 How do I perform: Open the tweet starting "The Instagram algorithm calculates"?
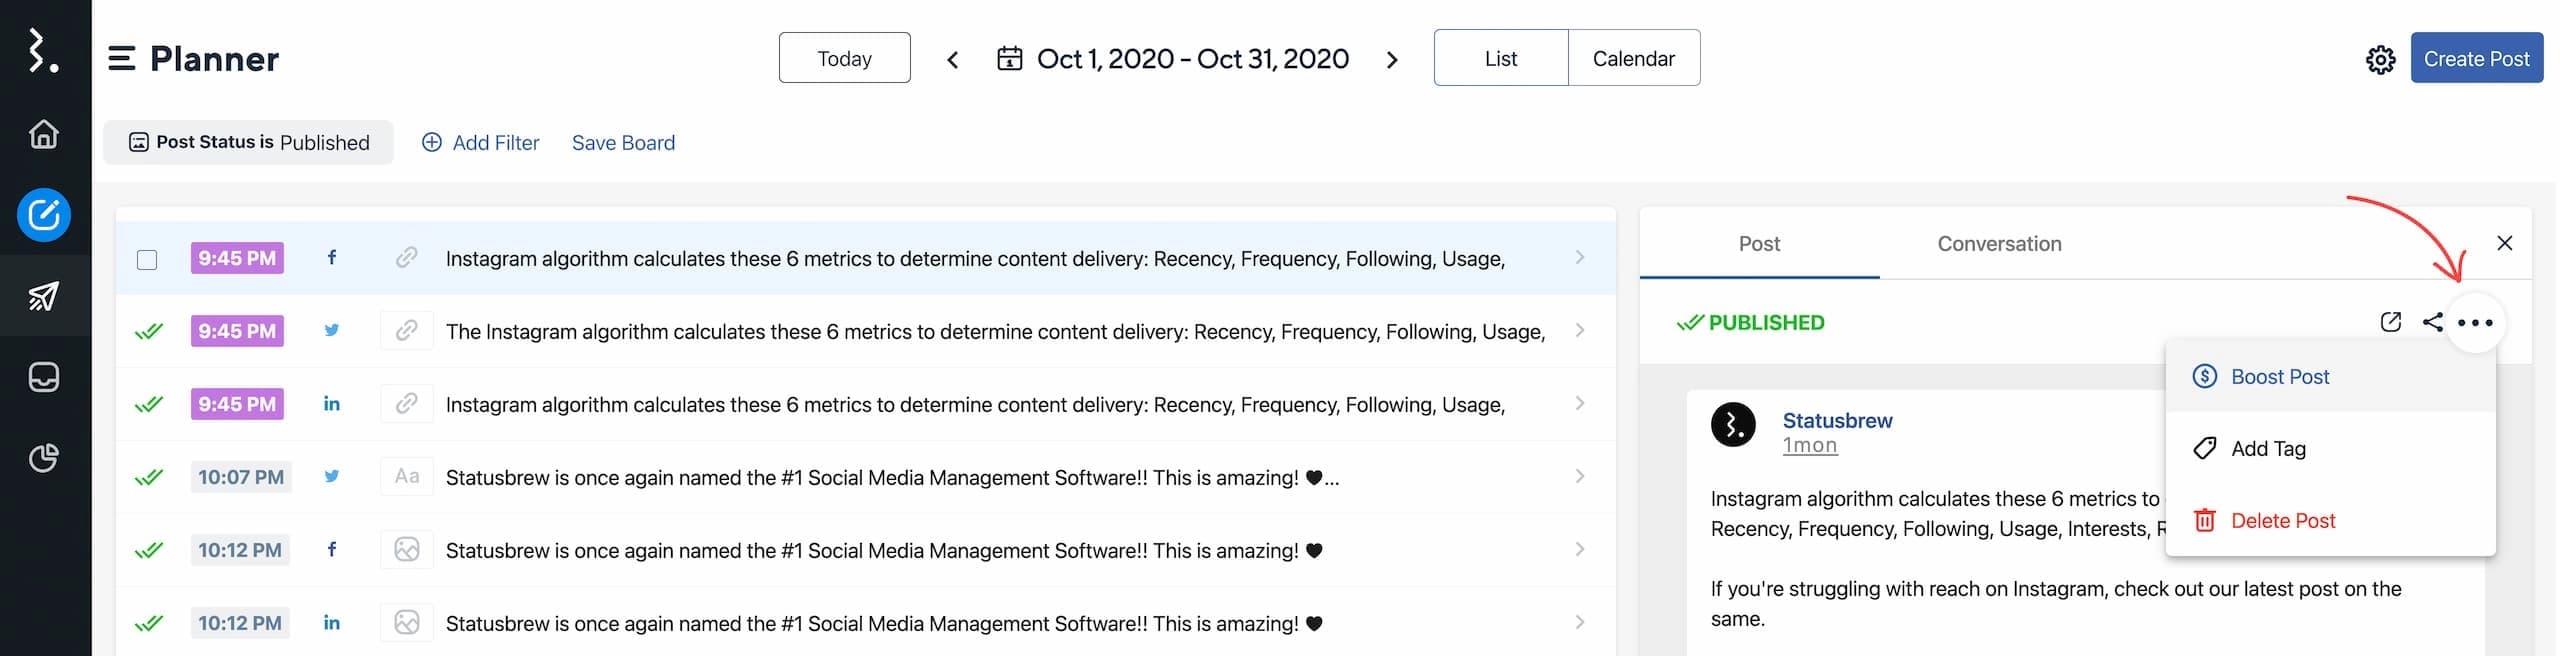[995, 332]
